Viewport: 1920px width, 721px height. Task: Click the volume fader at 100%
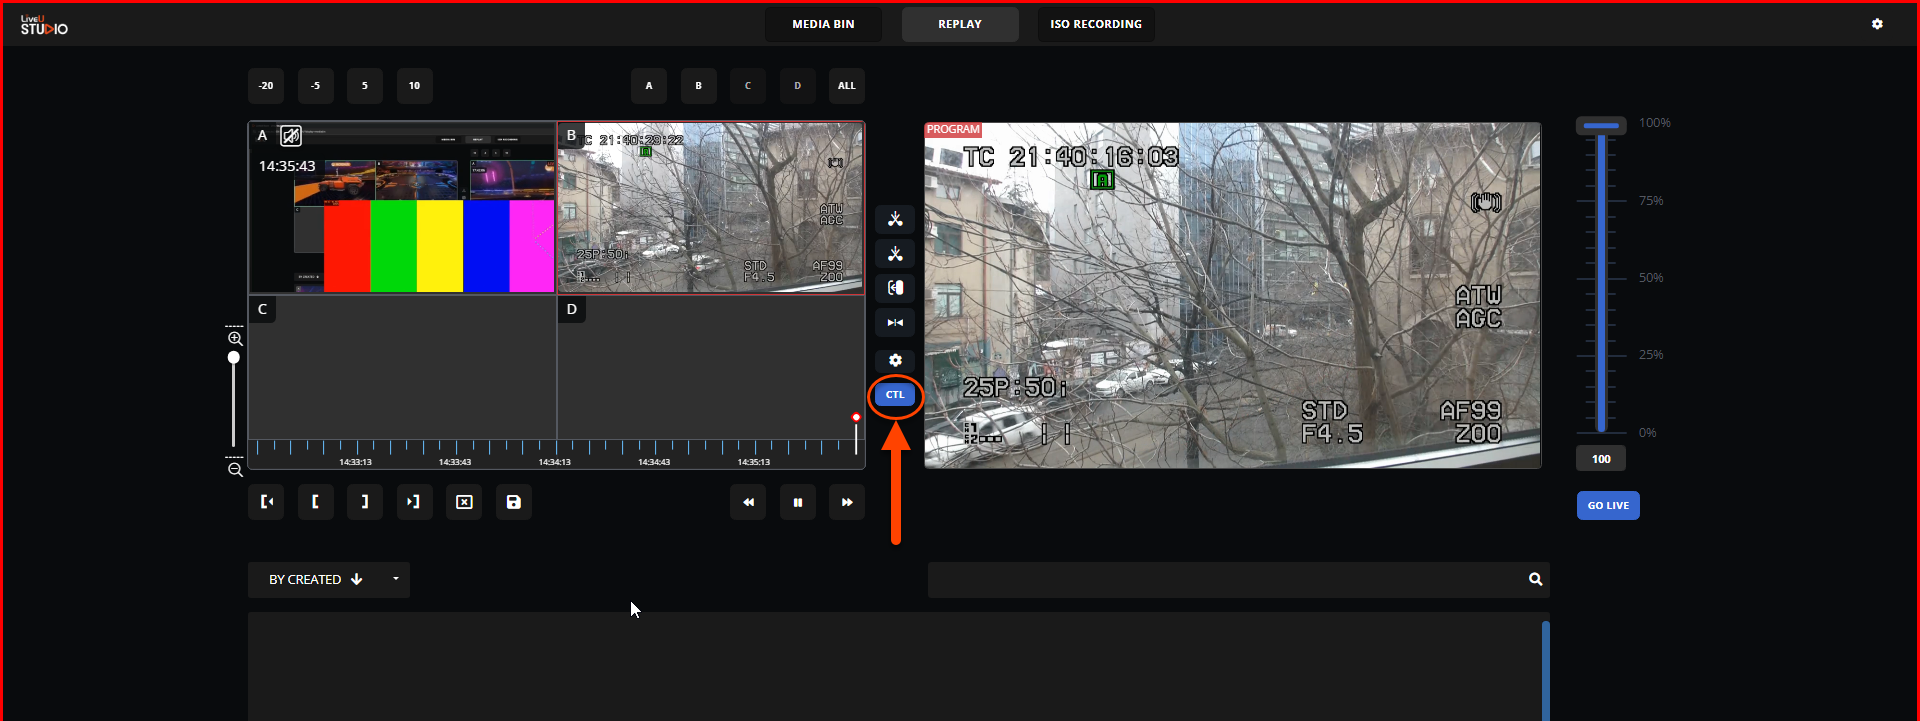tap(1601, 126)
